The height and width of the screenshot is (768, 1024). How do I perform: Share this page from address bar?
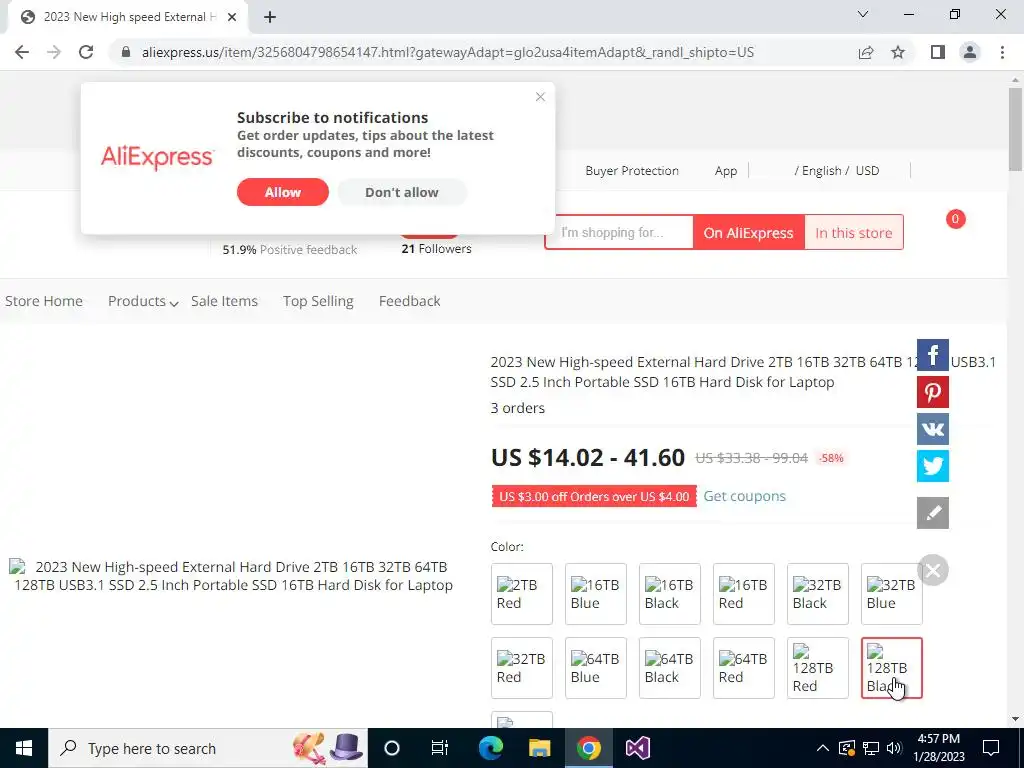click(866, 52)
